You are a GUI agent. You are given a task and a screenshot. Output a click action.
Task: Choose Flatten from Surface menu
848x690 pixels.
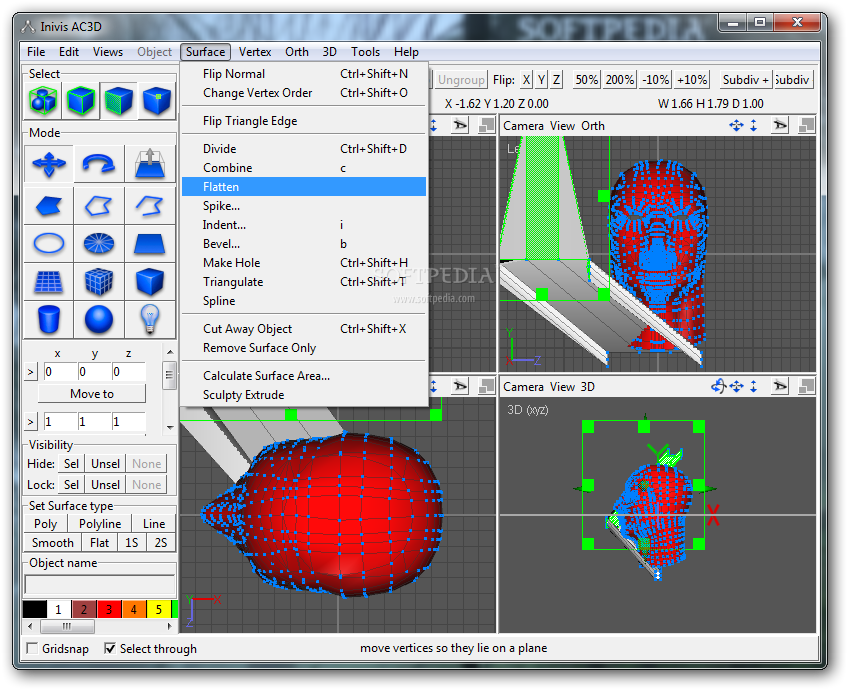(304, 187)
